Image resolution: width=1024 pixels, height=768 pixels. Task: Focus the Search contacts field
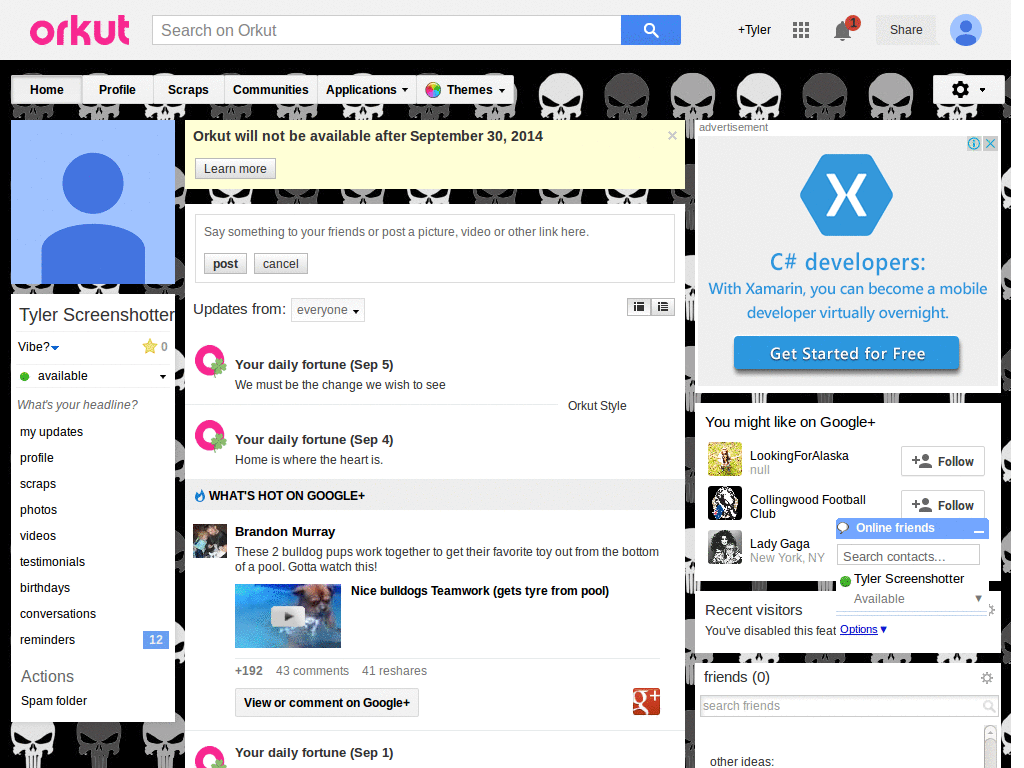[908, 556]
